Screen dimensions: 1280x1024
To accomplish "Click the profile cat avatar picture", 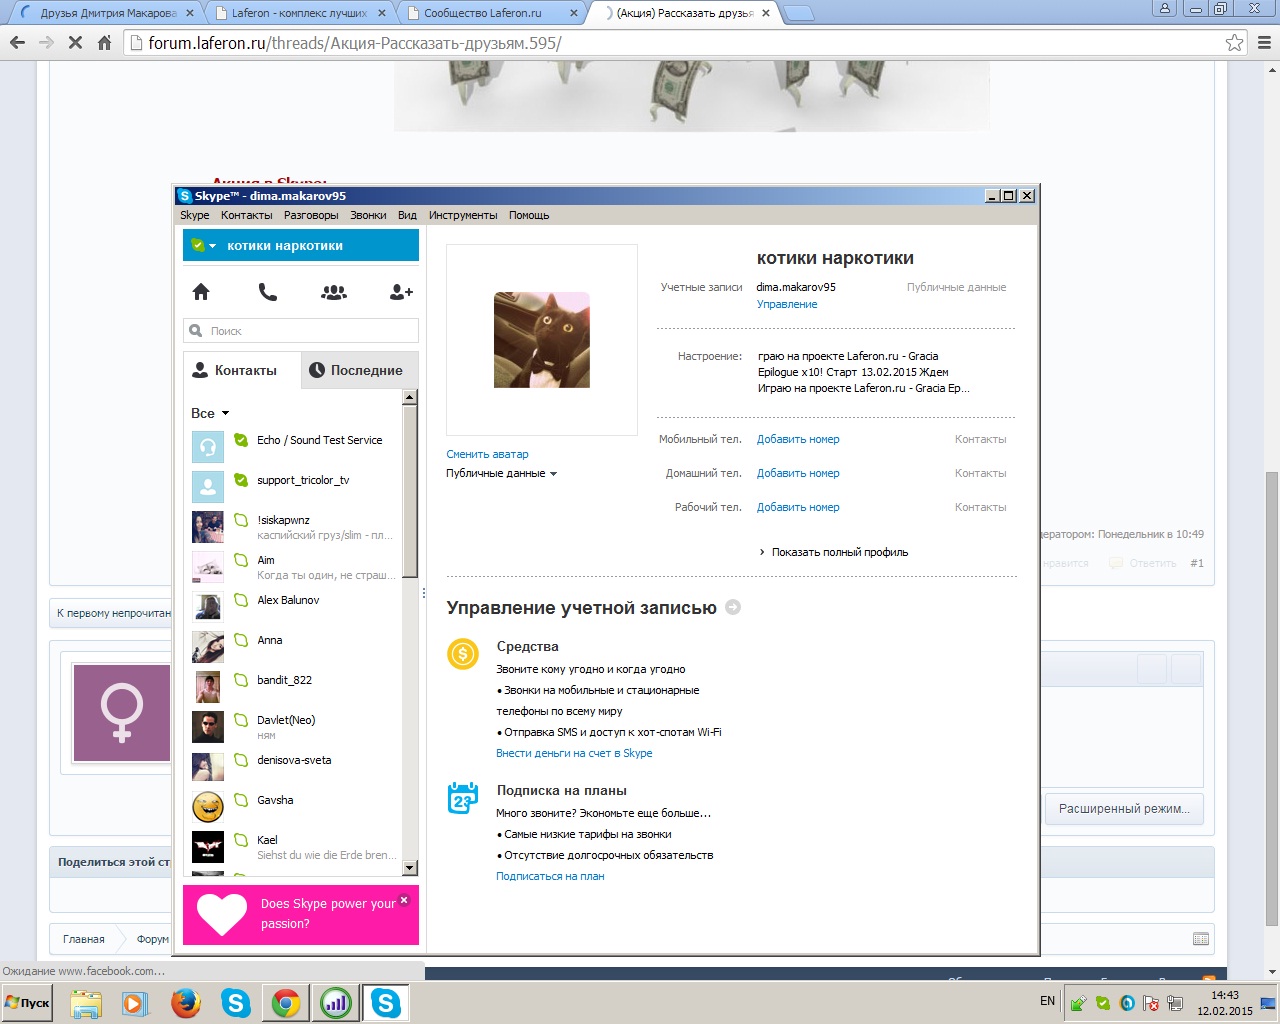I will click(x=542, y=340).
